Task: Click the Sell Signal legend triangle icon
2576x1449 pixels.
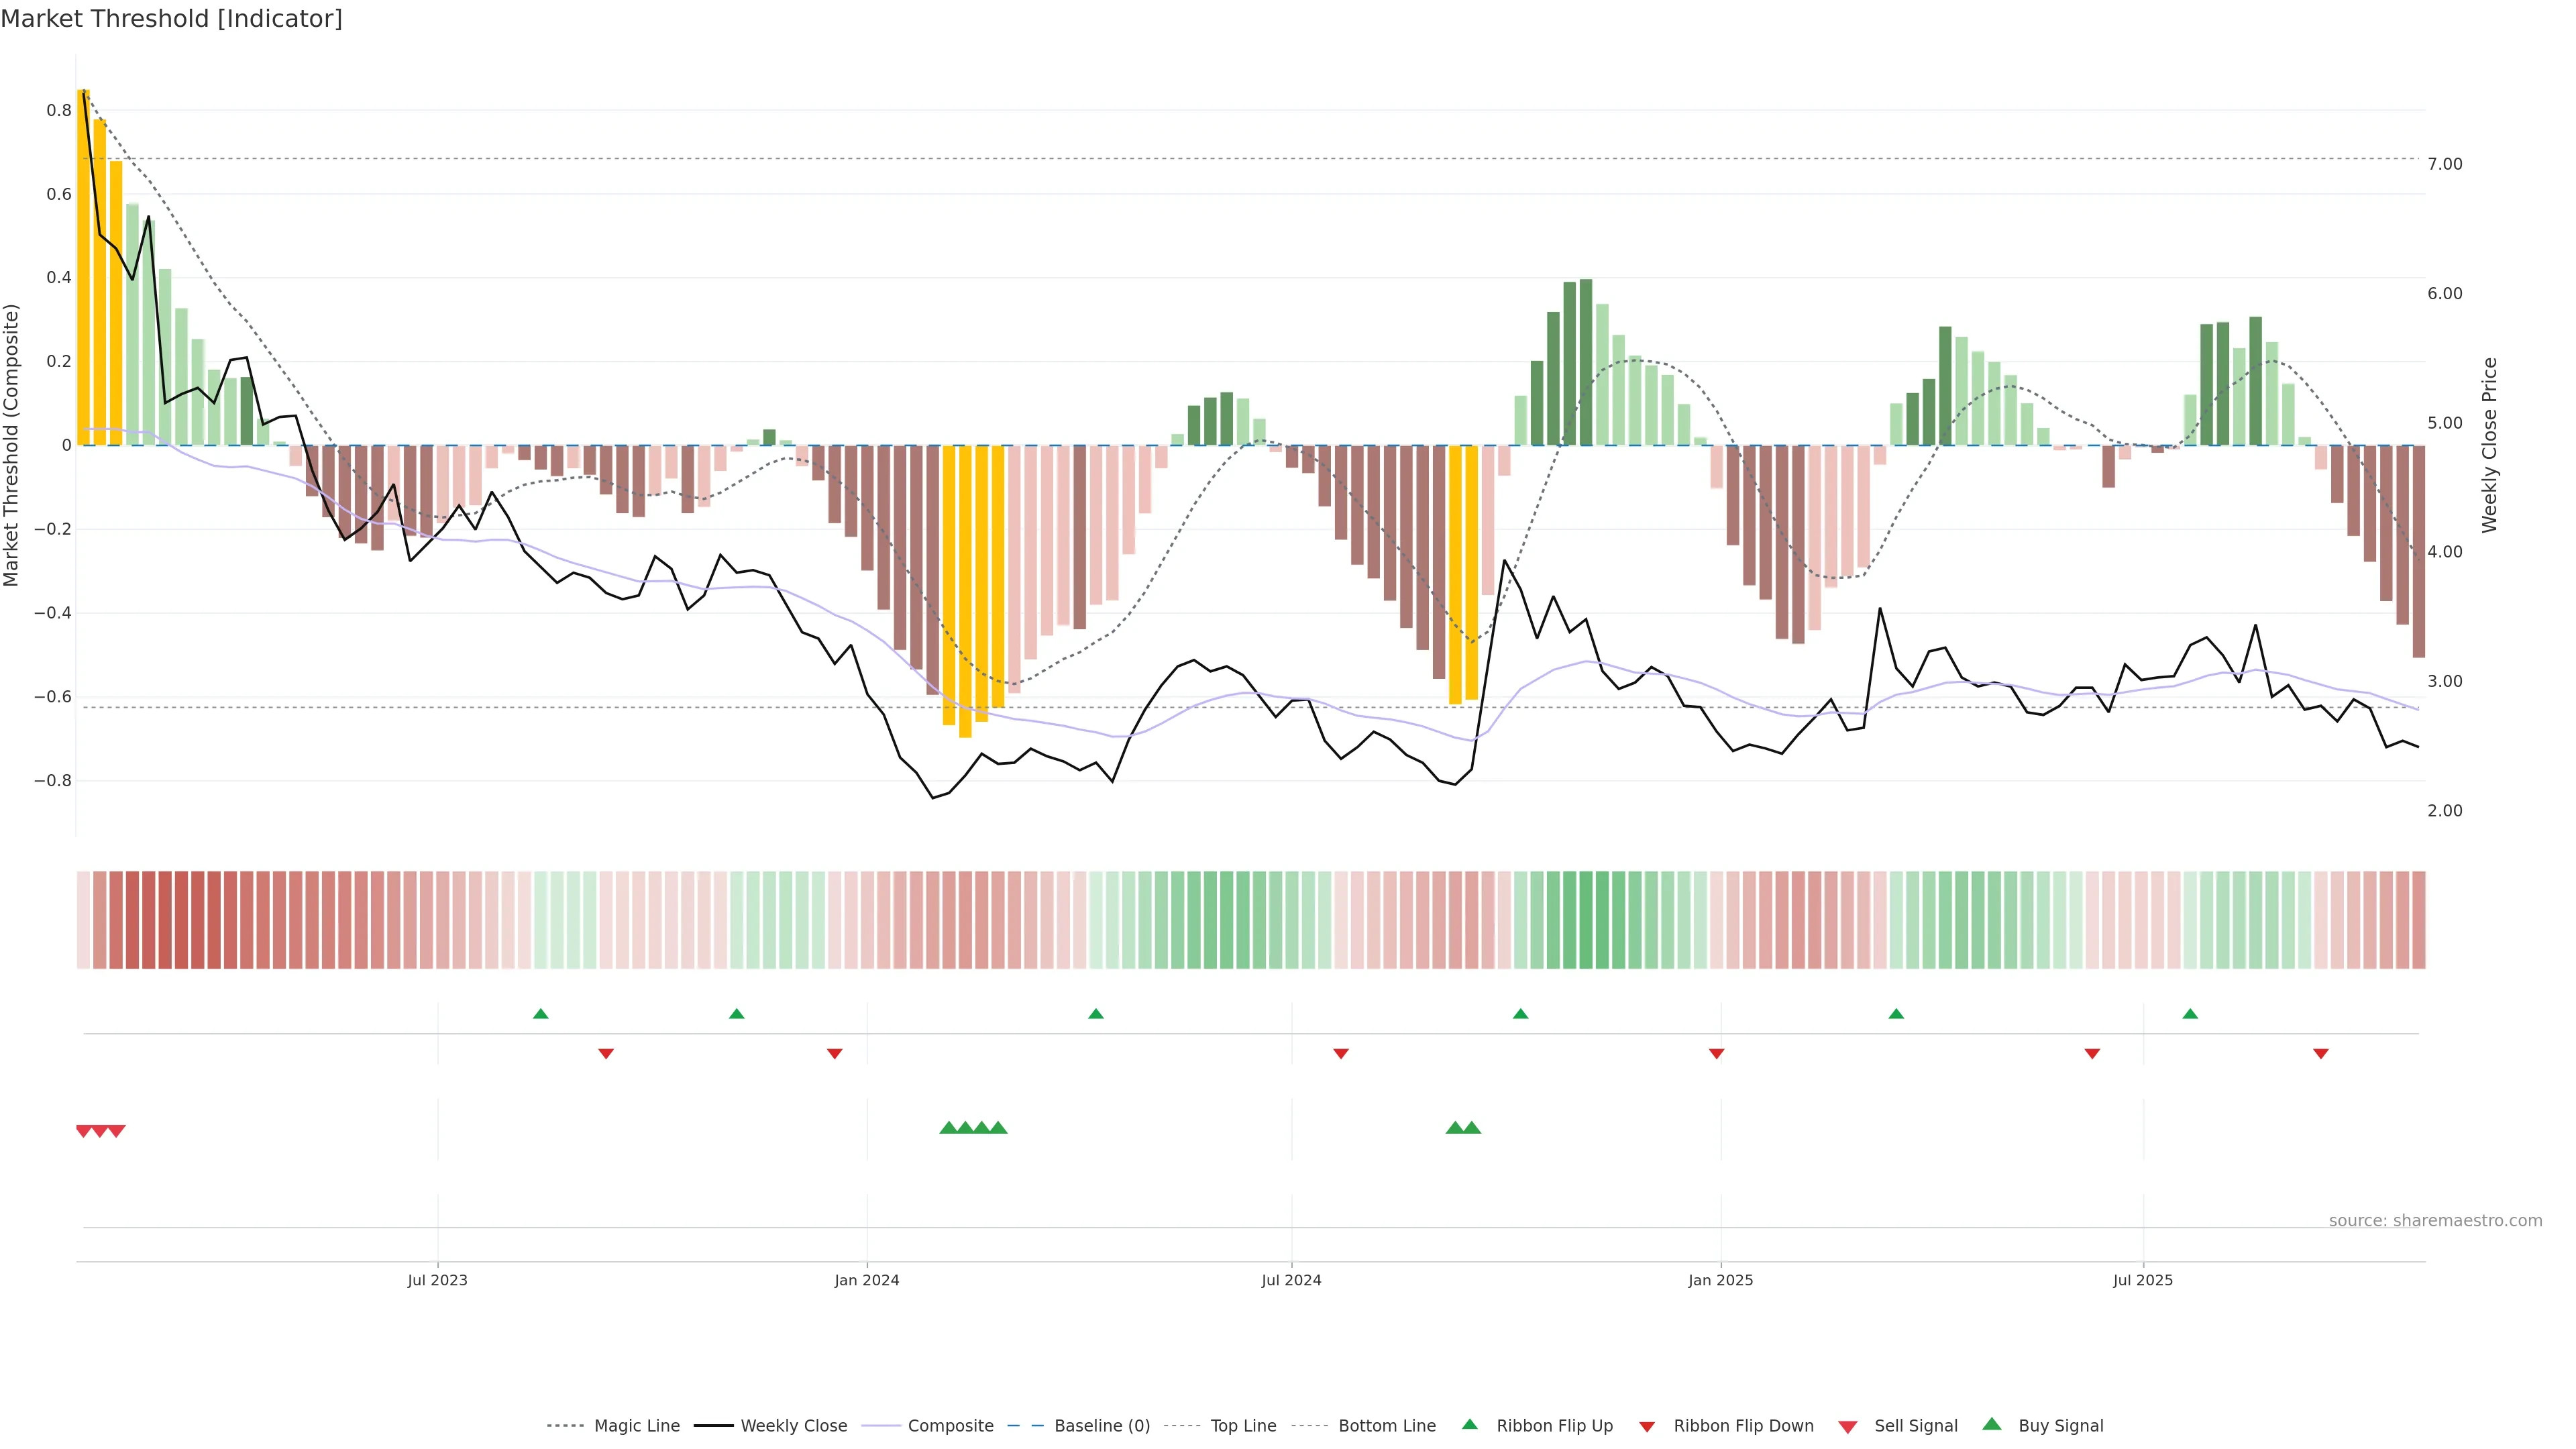Action: pos(1848,1427)
